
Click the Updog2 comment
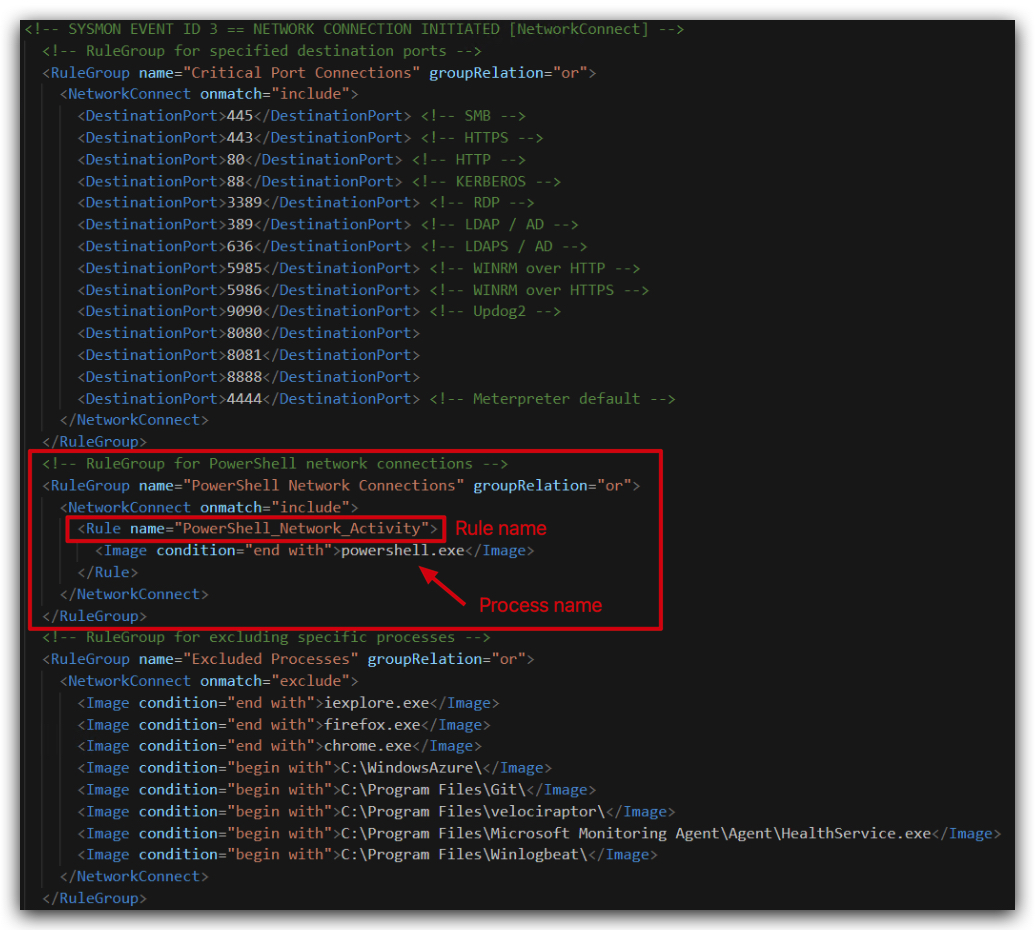pos(495,311)
